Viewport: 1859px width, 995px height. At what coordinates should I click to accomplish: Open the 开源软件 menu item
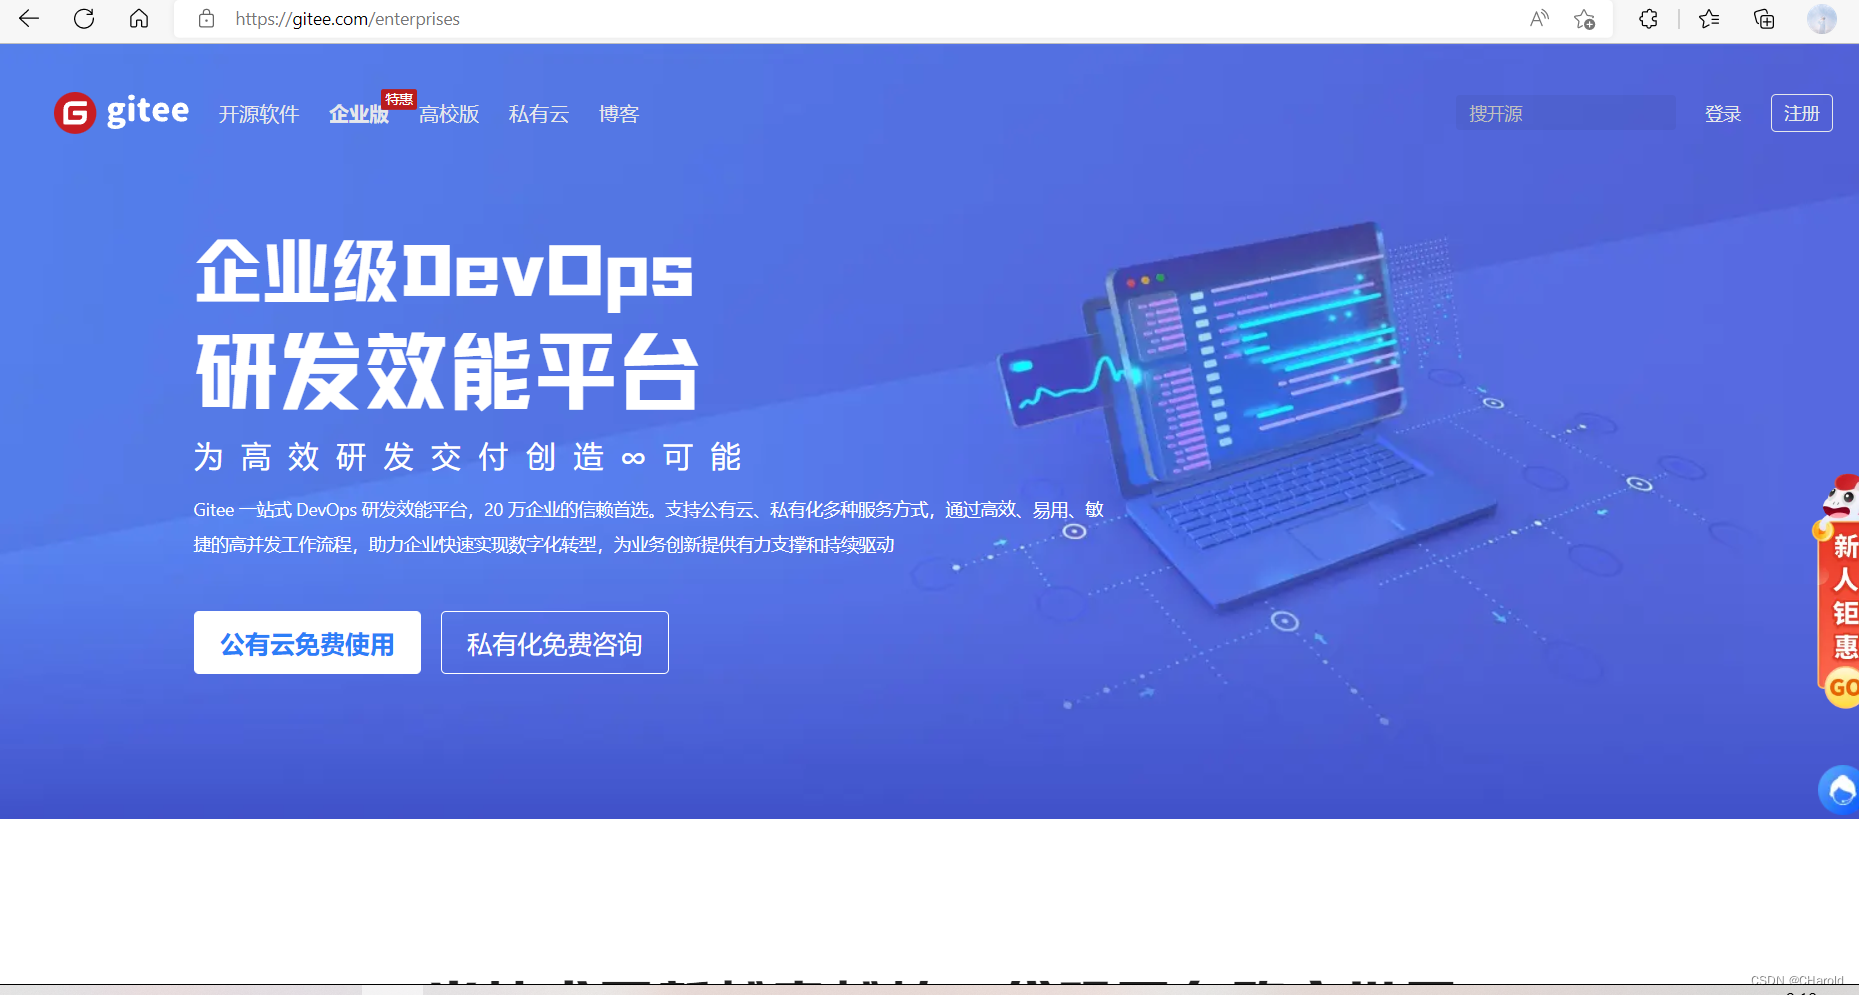tap(259, 114)
